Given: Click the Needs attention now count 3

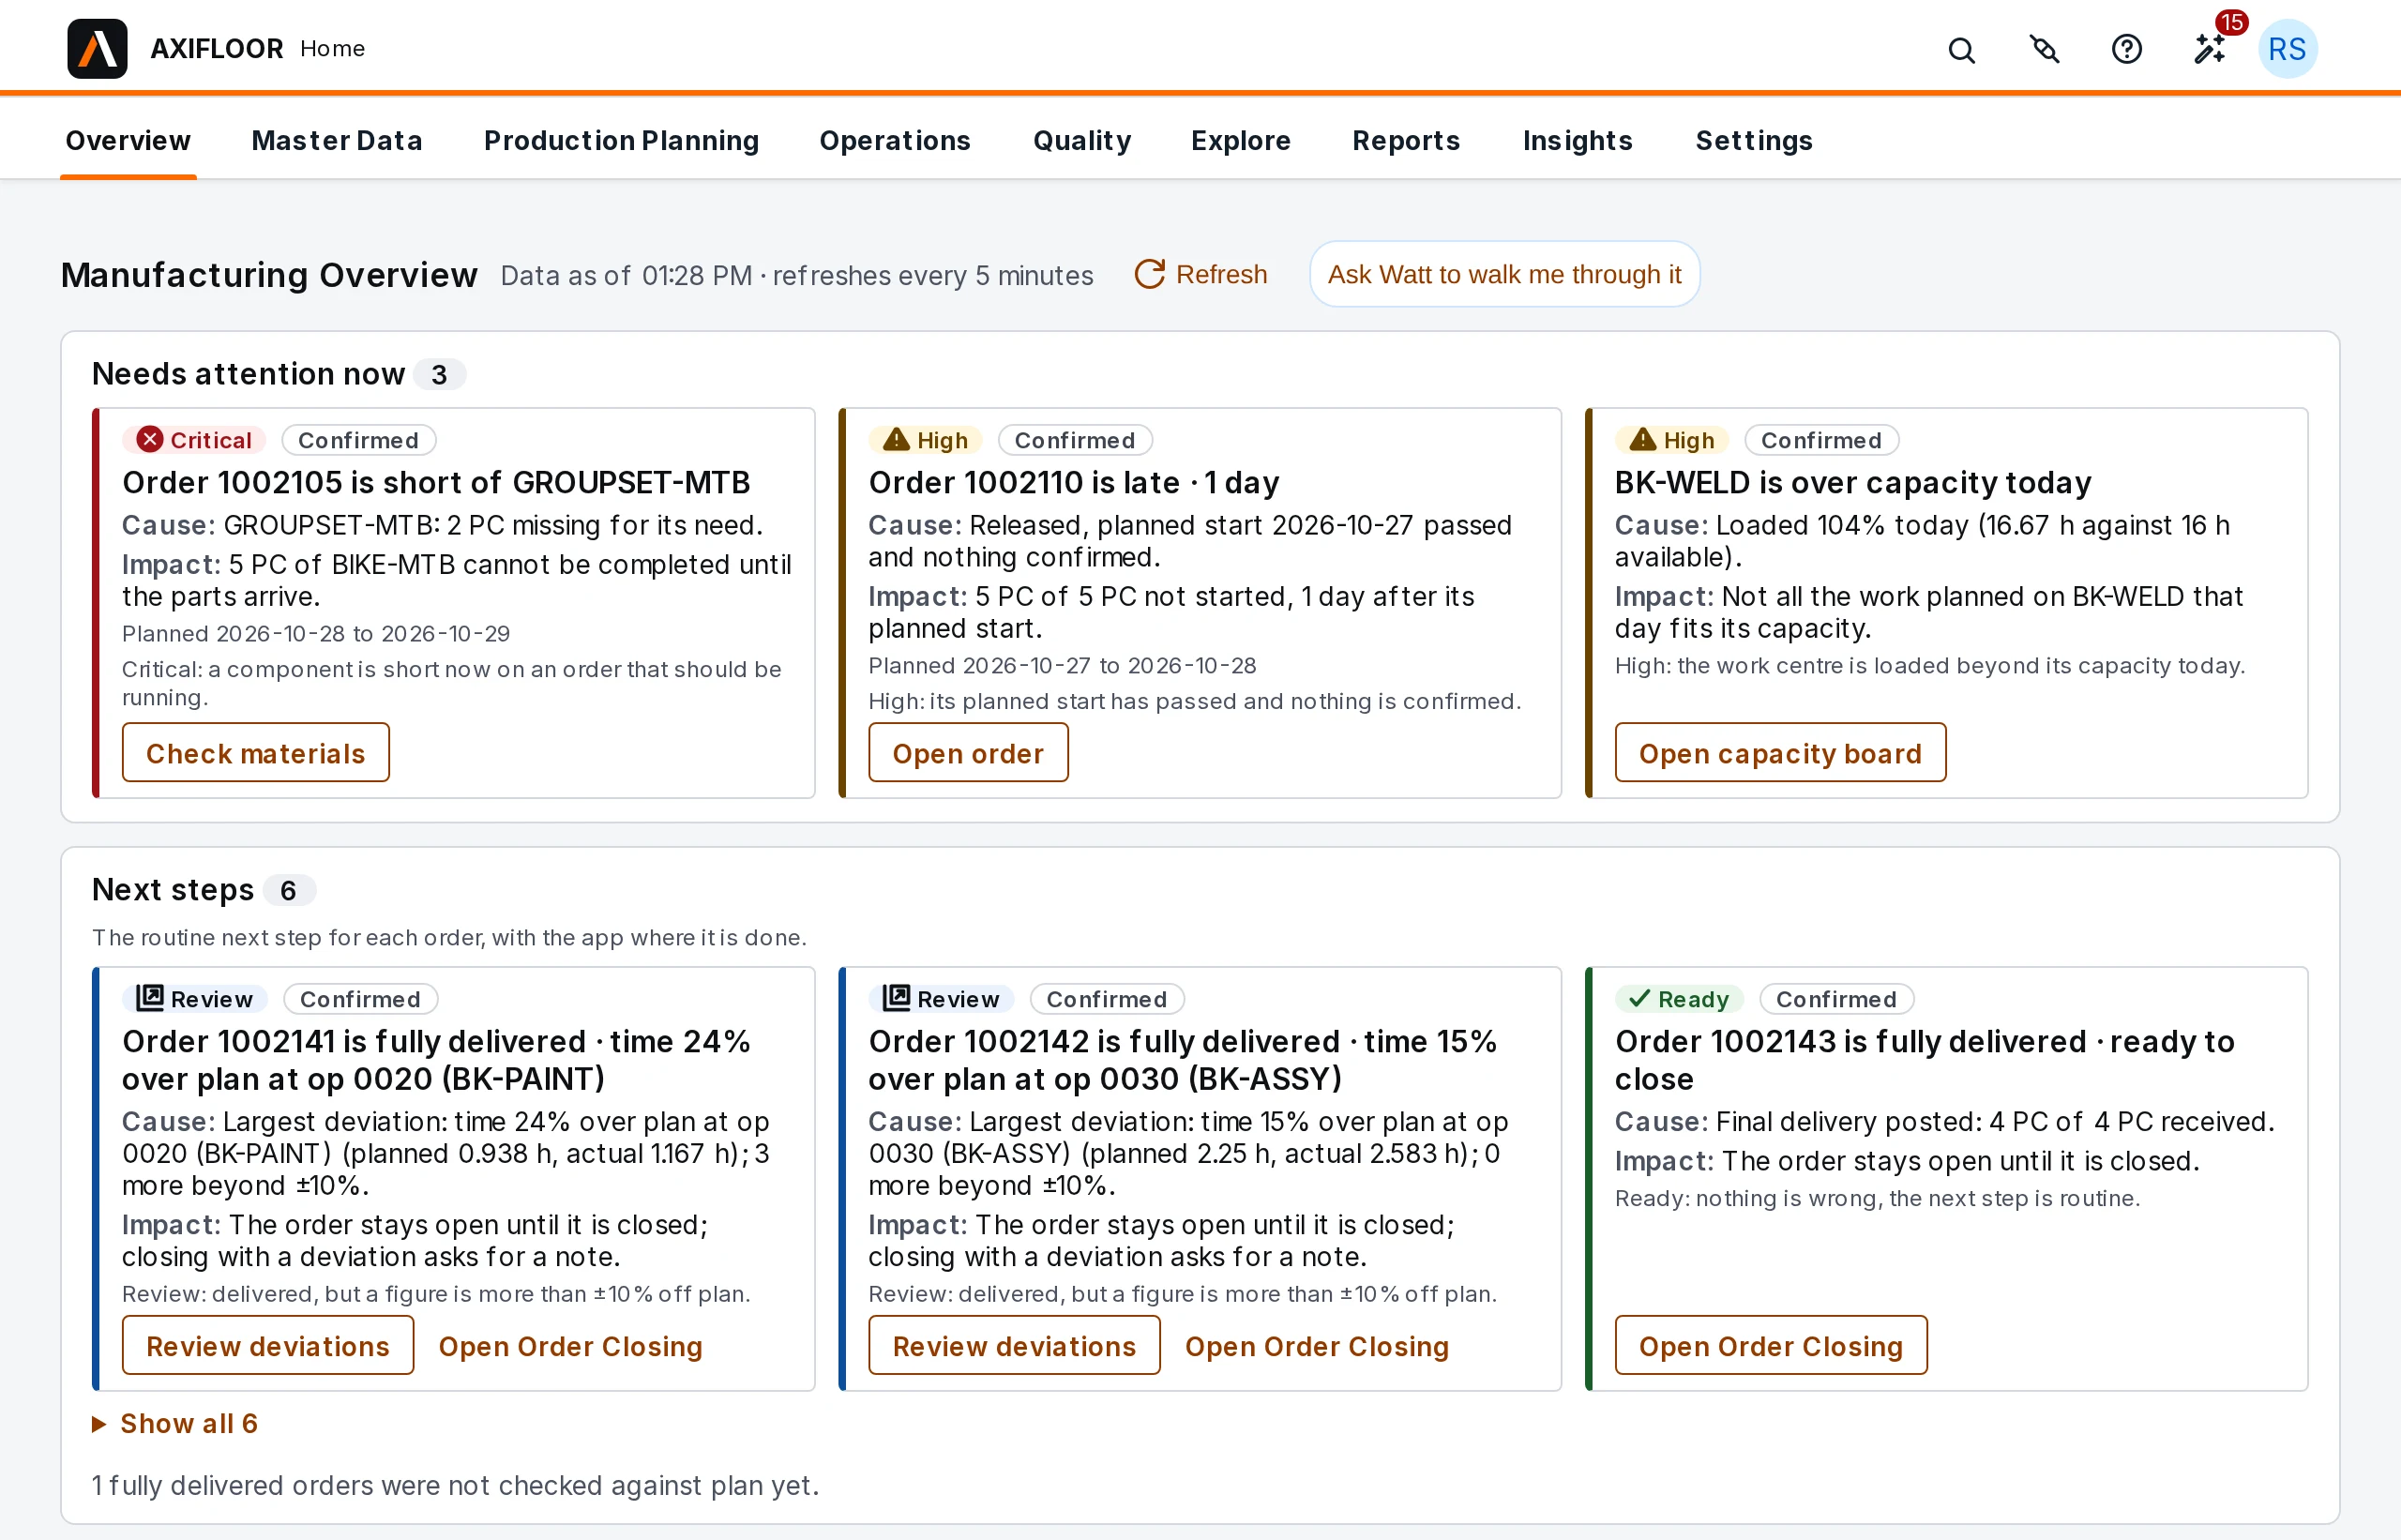Looking at the screenshot, I should (x=439, y=375).
